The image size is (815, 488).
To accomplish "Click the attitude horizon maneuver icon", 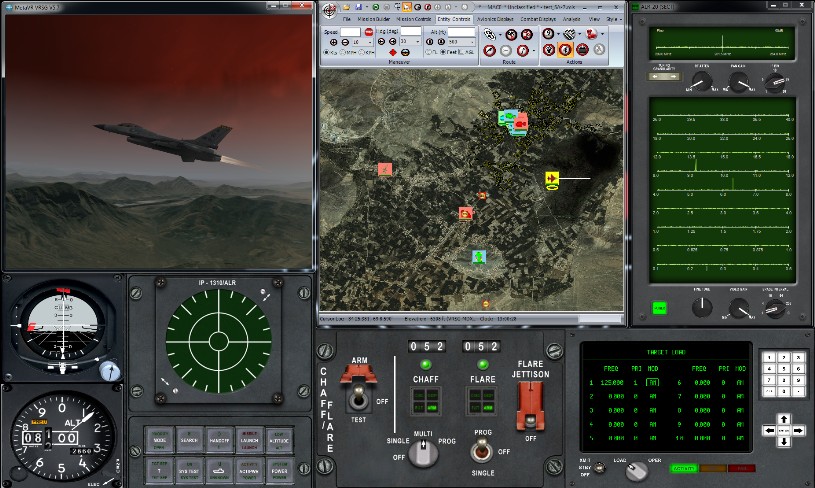I will coord(405,52).
